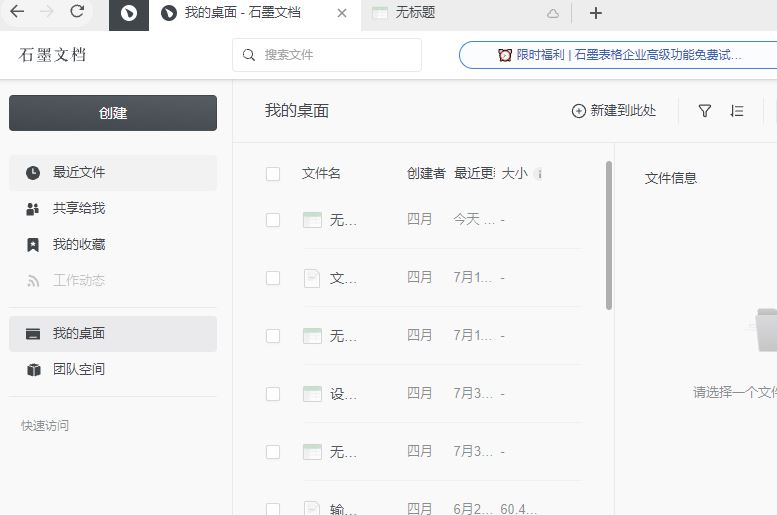Click the search magnifier icon

coord(249,55)
